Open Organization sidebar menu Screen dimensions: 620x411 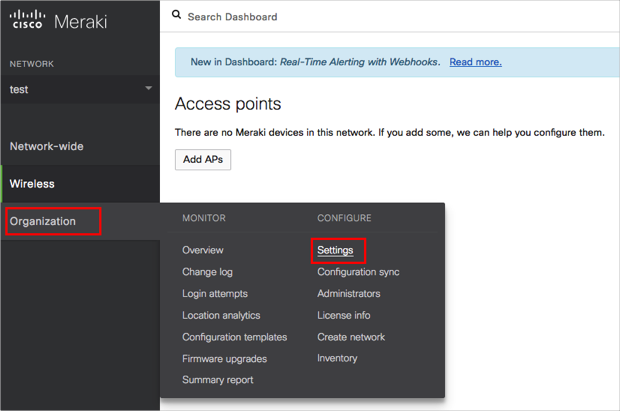pos(43,221)
